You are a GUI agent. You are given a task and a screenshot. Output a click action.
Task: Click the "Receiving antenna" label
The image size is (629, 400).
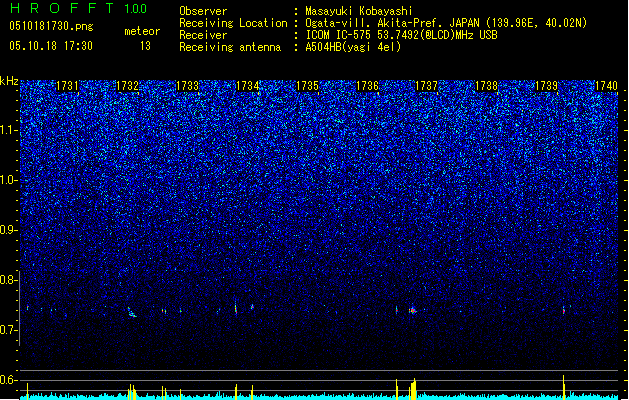[x=230, y=47]
